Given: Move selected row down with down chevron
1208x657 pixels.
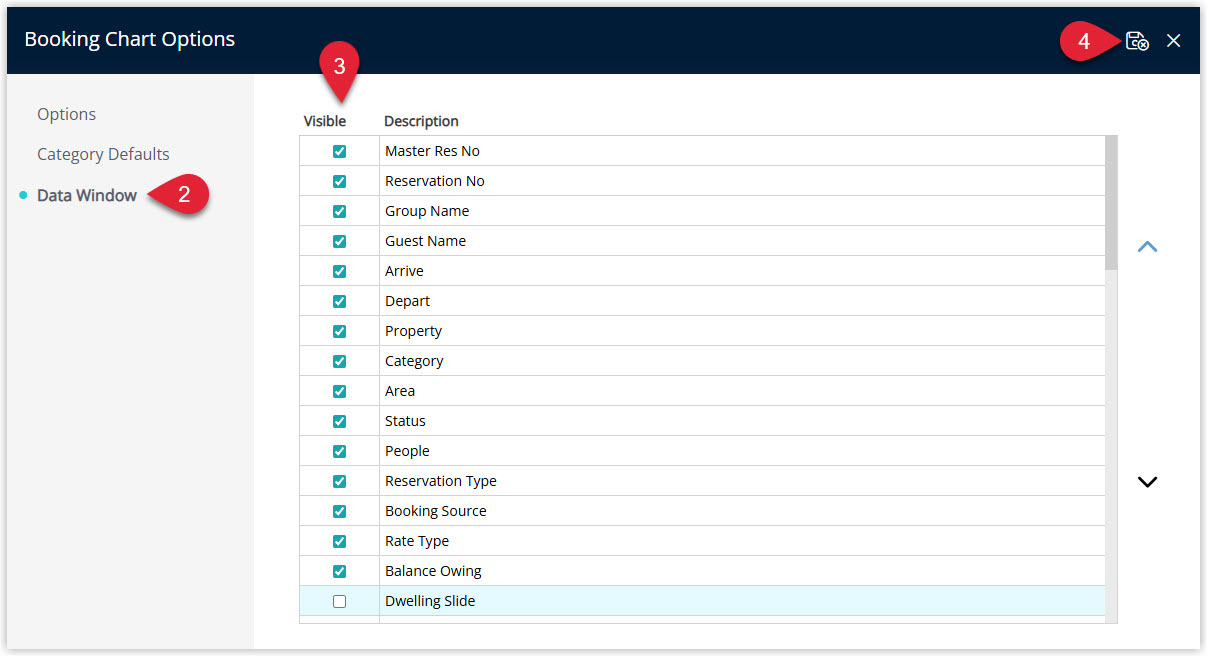Looking at the screenshot, I should 1148,481.
